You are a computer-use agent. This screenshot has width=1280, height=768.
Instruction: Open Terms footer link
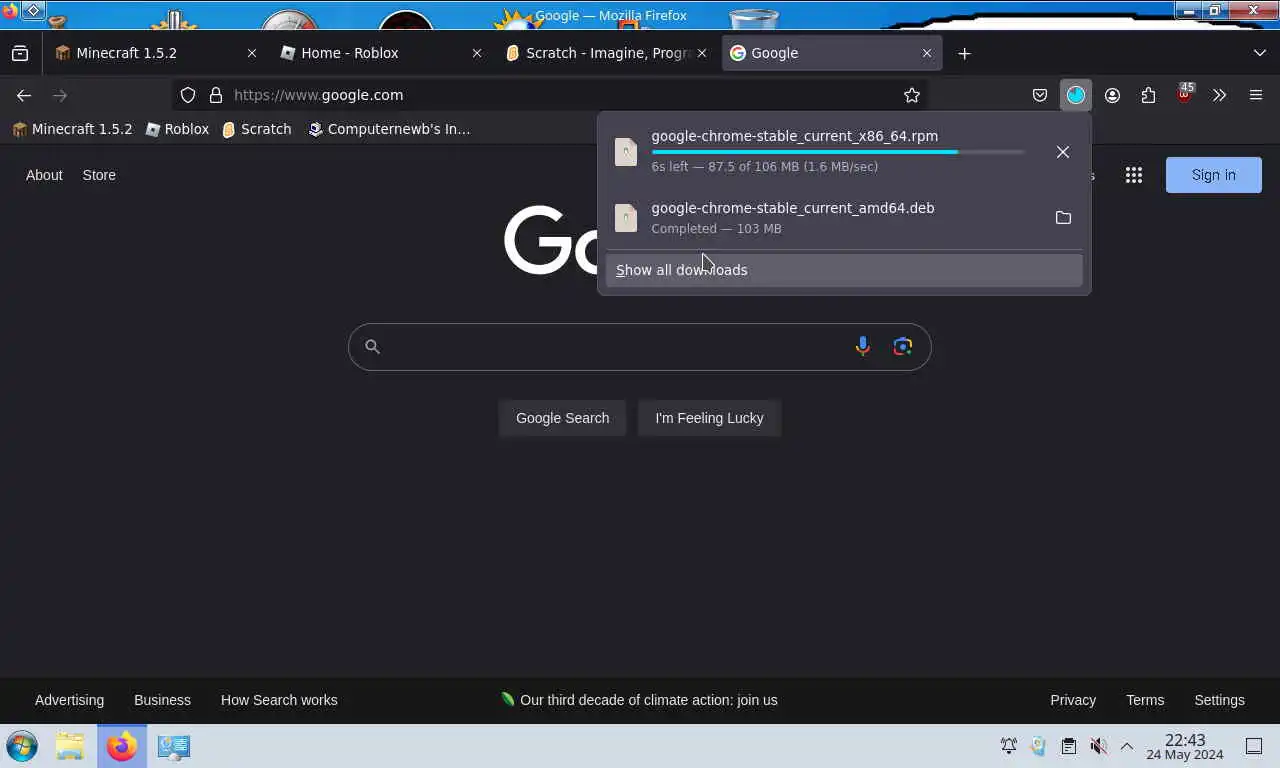point(1145,700)
